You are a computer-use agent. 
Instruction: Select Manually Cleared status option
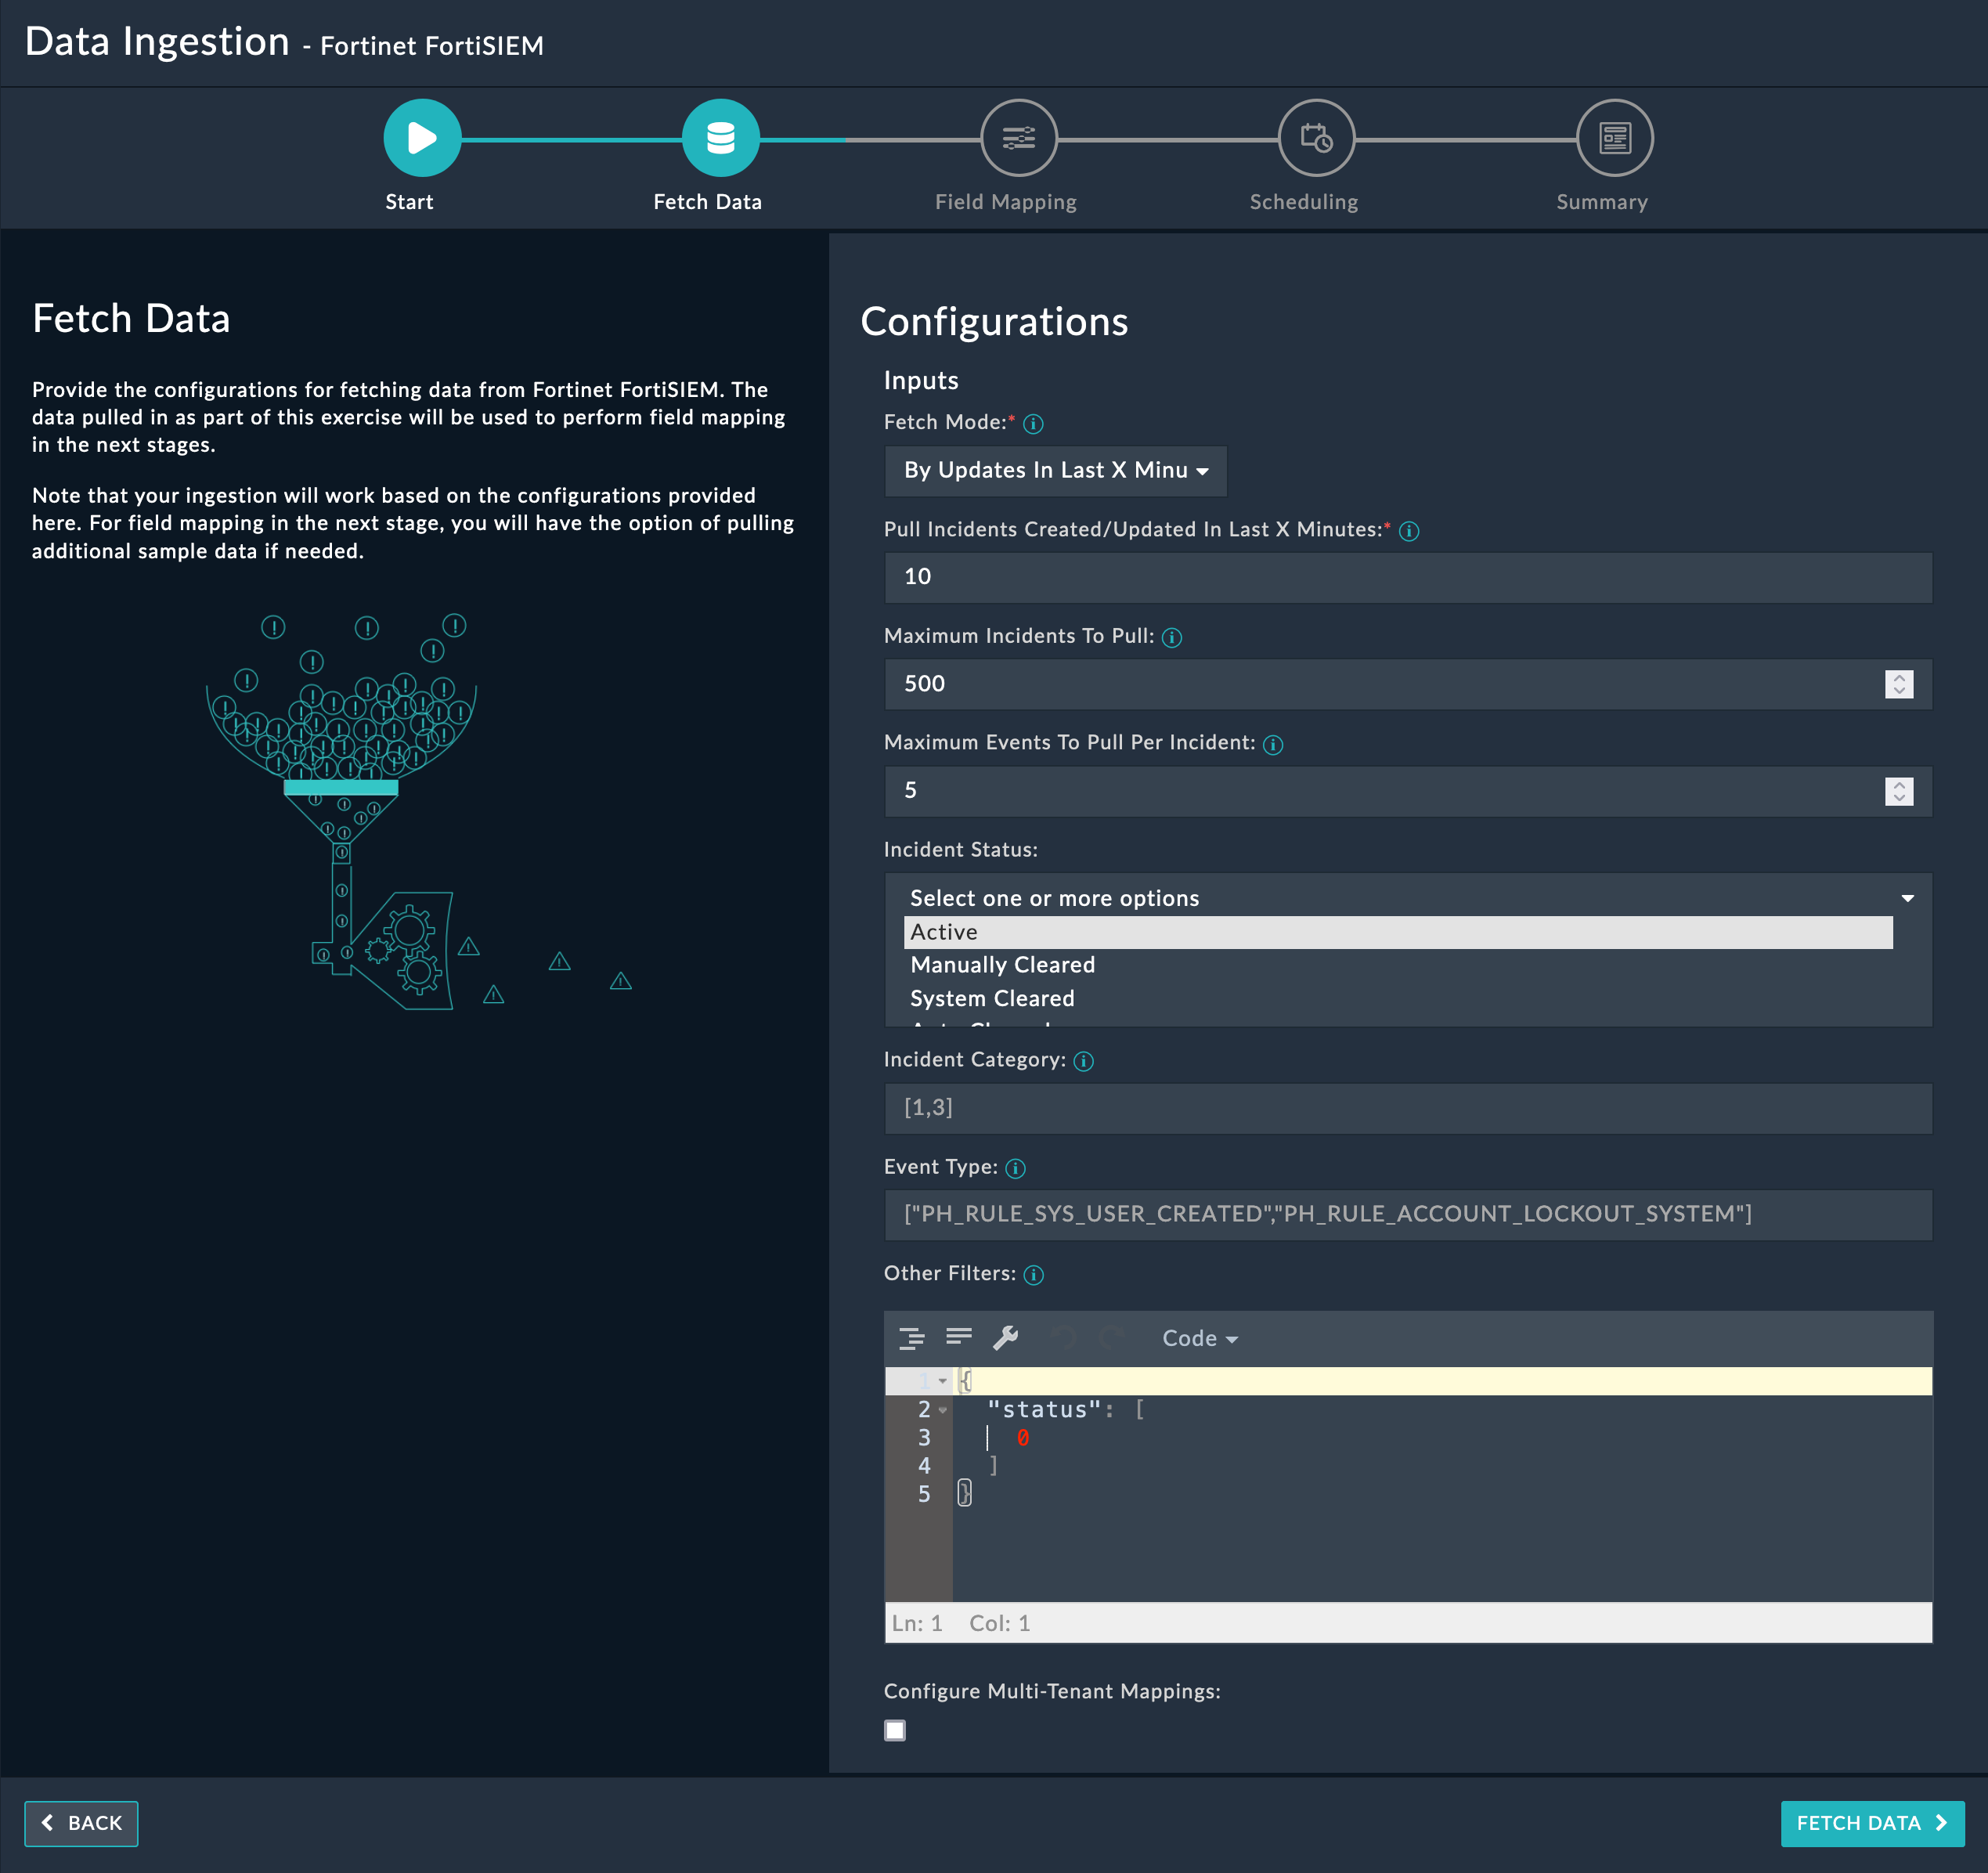1002,965
